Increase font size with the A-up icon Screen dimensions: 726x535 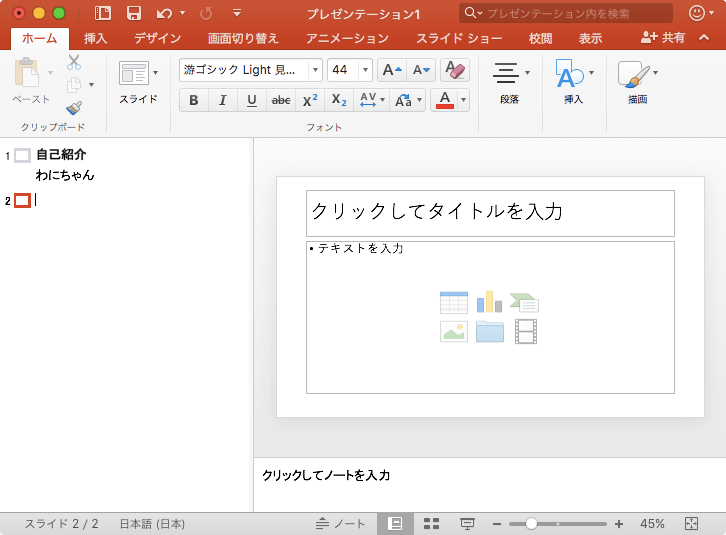click(x=391, y=70)
